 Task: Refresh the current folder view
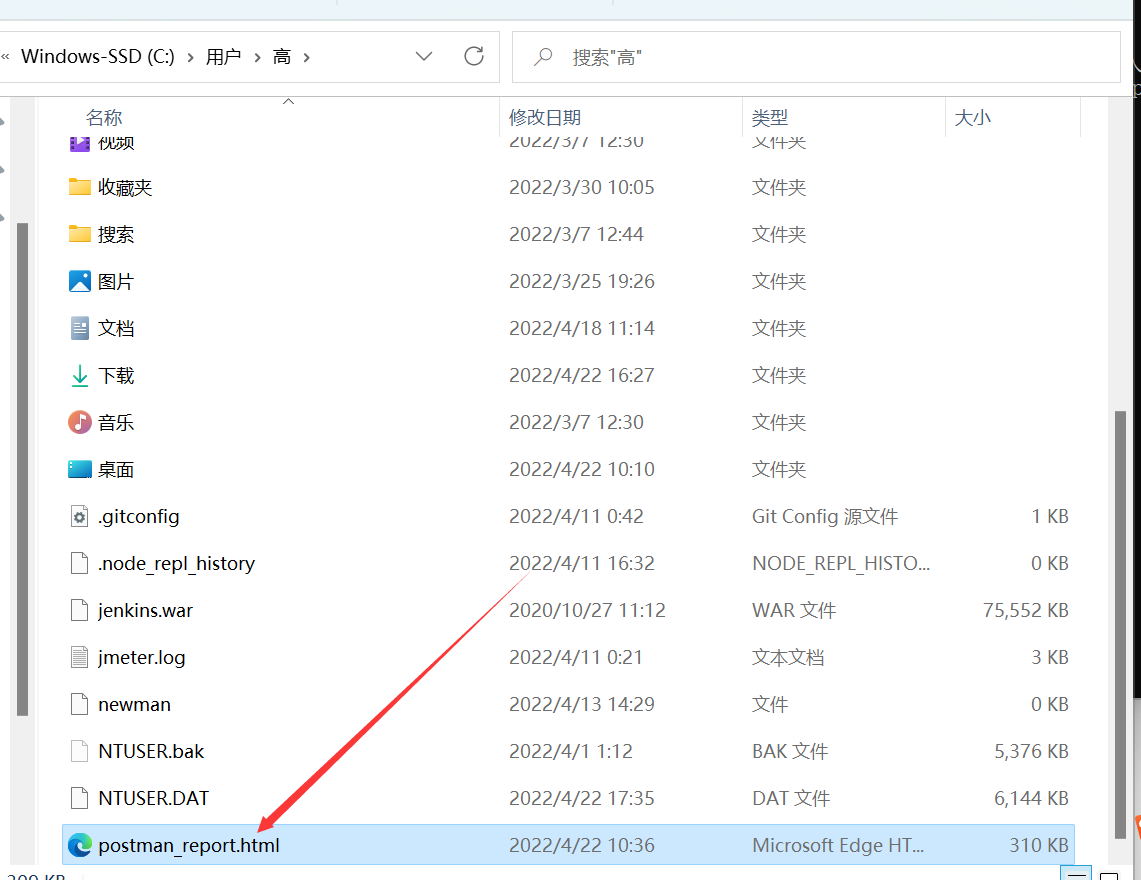point(474,56)
